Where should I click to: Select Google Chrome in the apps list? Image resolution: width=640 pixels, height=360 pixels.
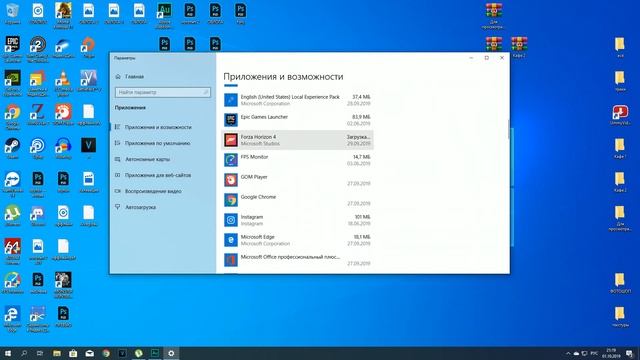[297, 200]
